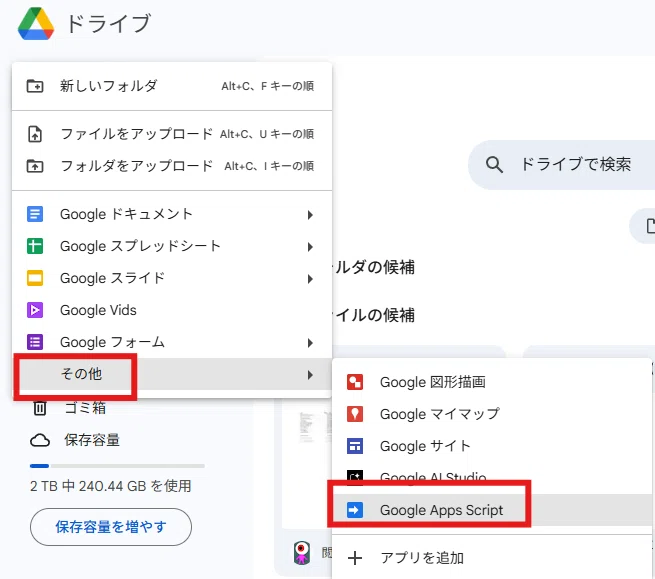The image size is (655, 579).
Task: Click the Google Apps Script arrow icon
Action: [x=355, y=510]
